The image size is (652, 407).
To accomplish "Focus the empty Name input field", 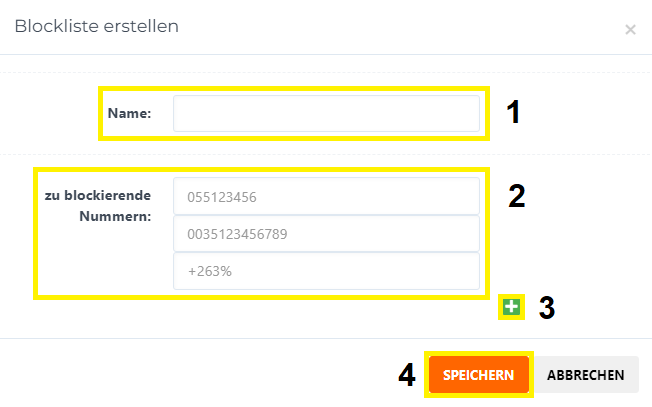I will pyautogui.click(x=326, y=113).
